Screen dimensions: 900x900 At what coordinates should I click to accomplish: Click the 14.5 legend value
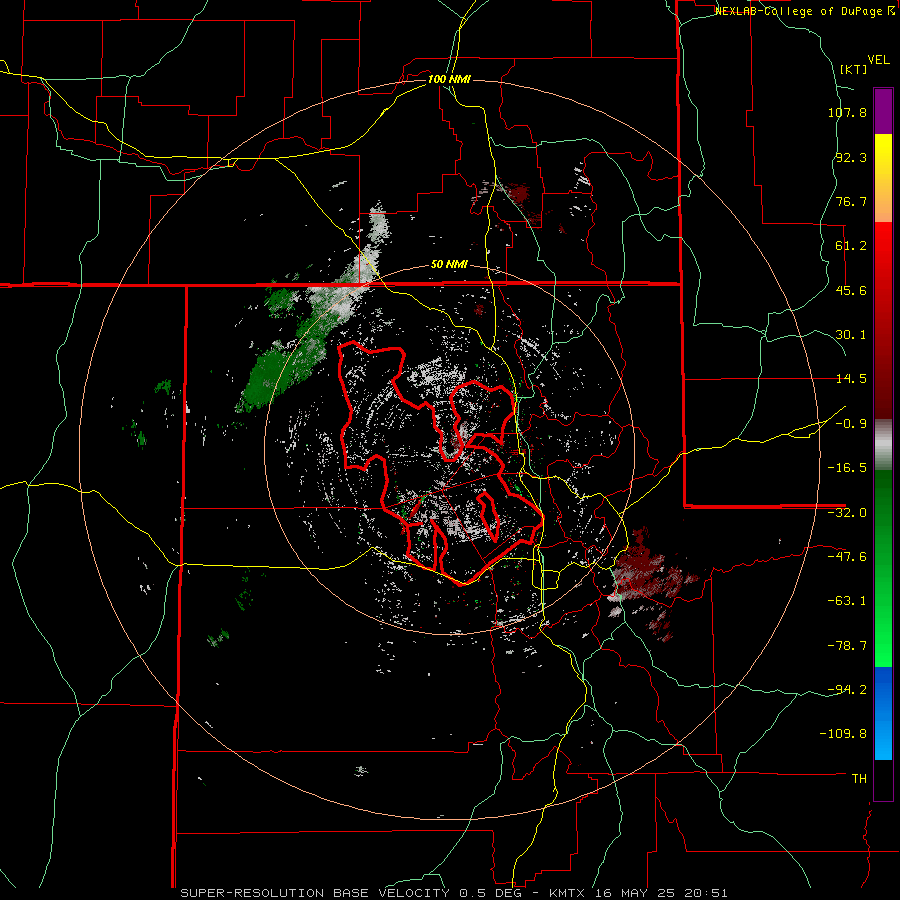coord(851,379)
